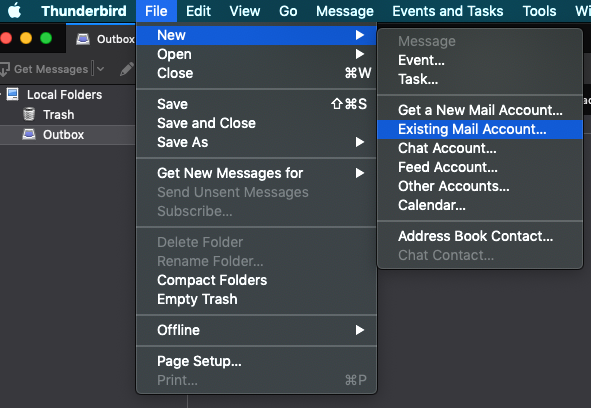Open the Apple menu

point(14,11)
